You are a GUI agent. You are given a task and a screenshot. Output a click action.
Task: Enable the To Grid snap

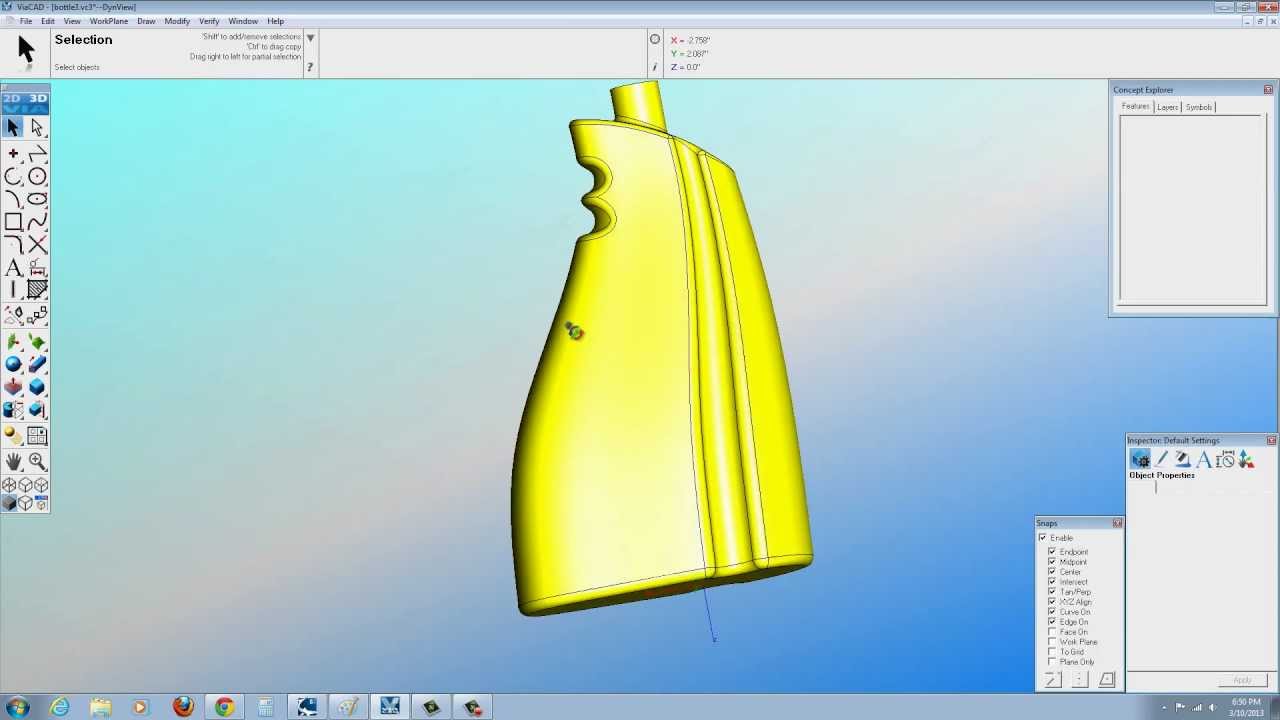click(x=1052, y=652)
